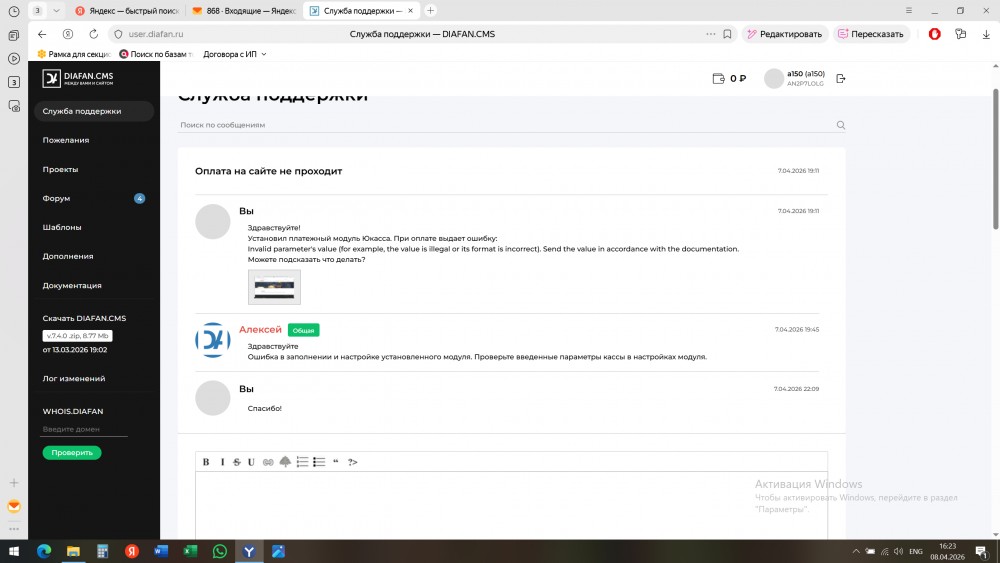Open the wallet balance icon

click(x=717, y=79)
